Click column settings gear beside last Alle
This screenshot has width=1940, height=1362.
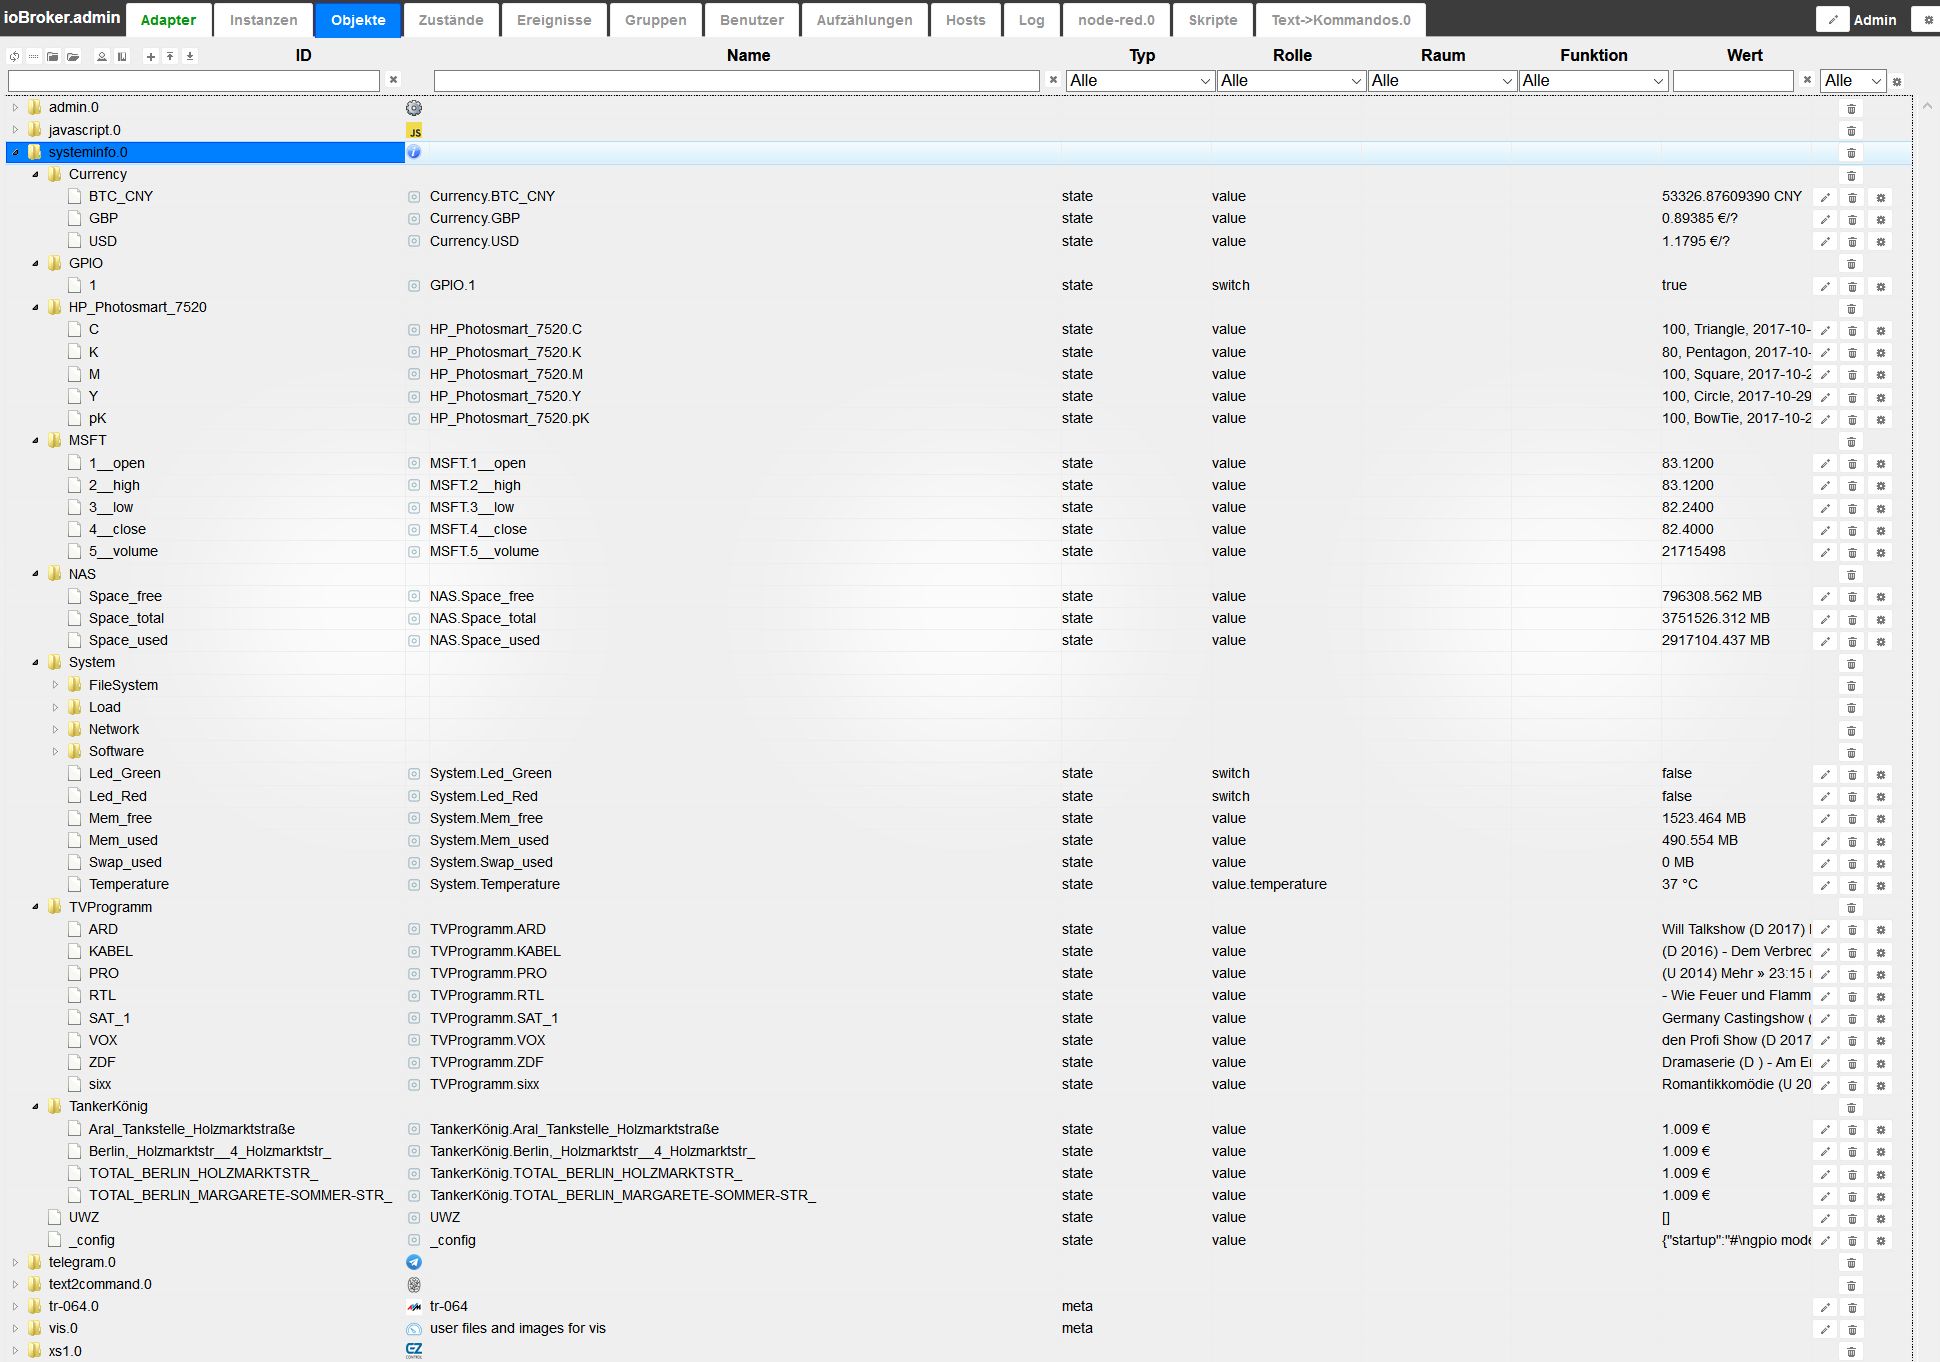pyautogui.click(x=1897, y=81)
